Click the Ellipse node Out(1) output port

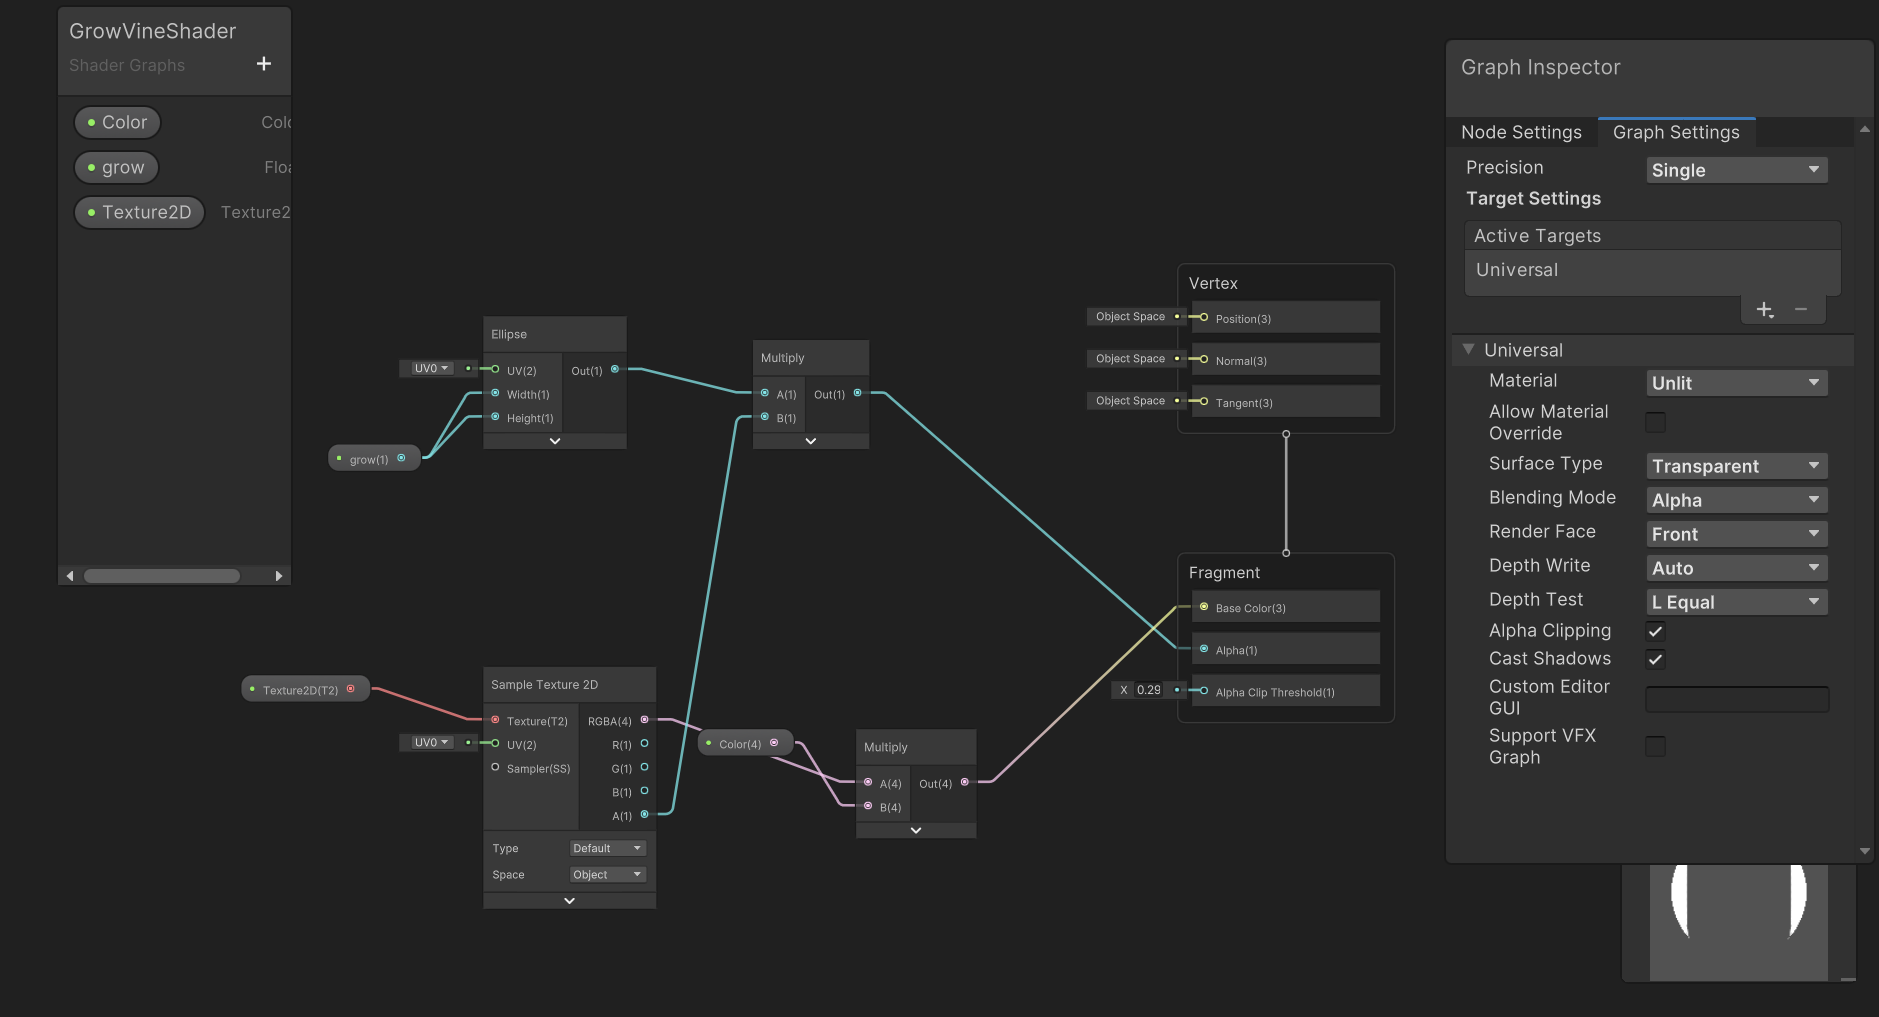pyautogui.click(x=615, y=370)
